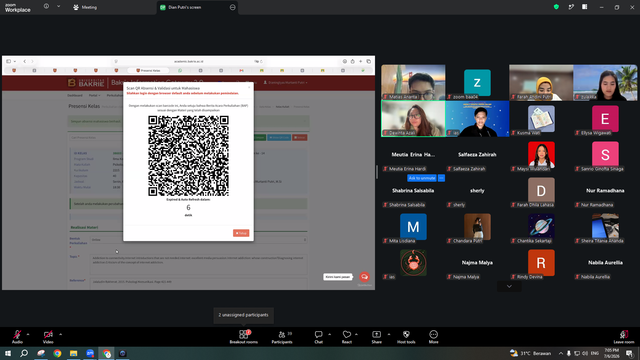The image size is (640, 360).
Task: Select Chantika Sekartaji participant tile
Action: [541, 227]
